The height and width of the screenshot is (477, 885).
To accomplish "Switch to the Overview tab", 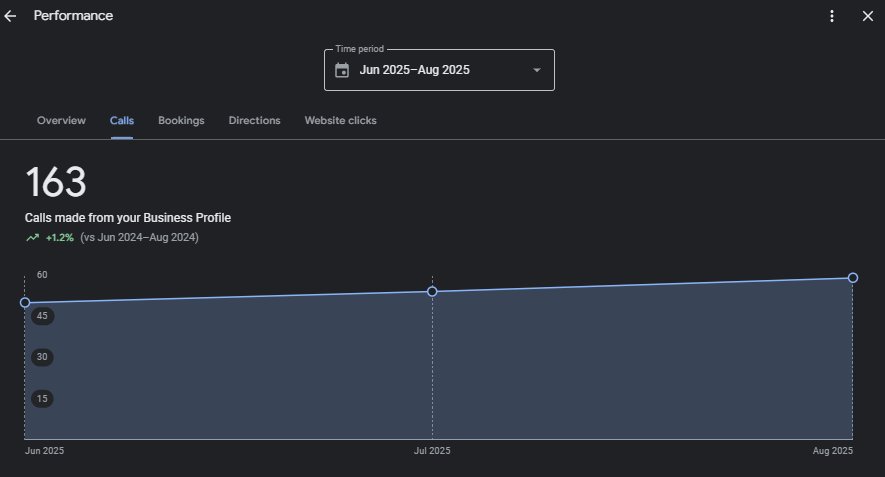I will point(61,121).
